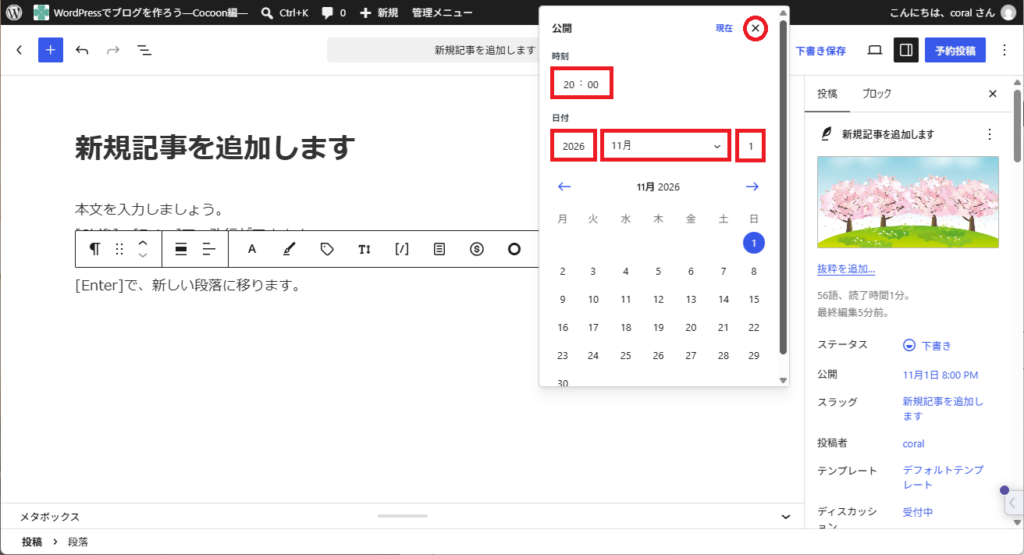Click the tag icon in block toolbar

(327, 249)
